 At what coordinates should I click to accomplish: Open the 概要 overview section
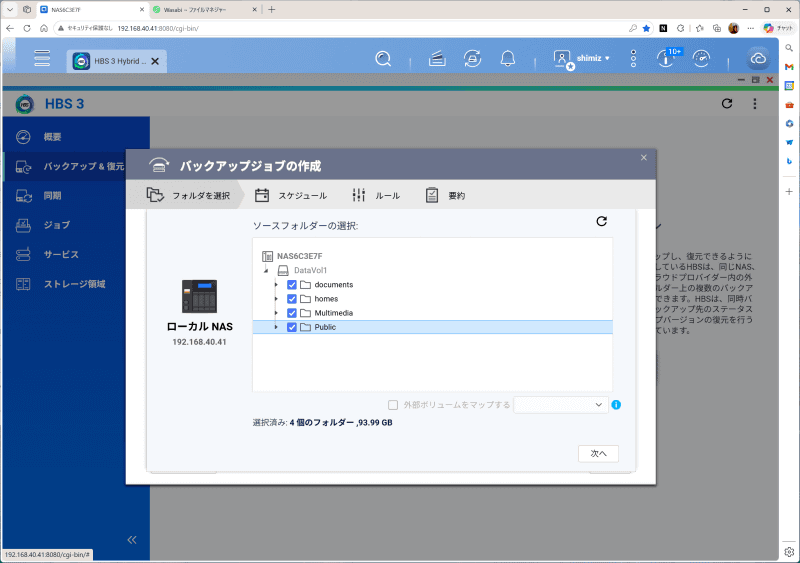(77, 137)
